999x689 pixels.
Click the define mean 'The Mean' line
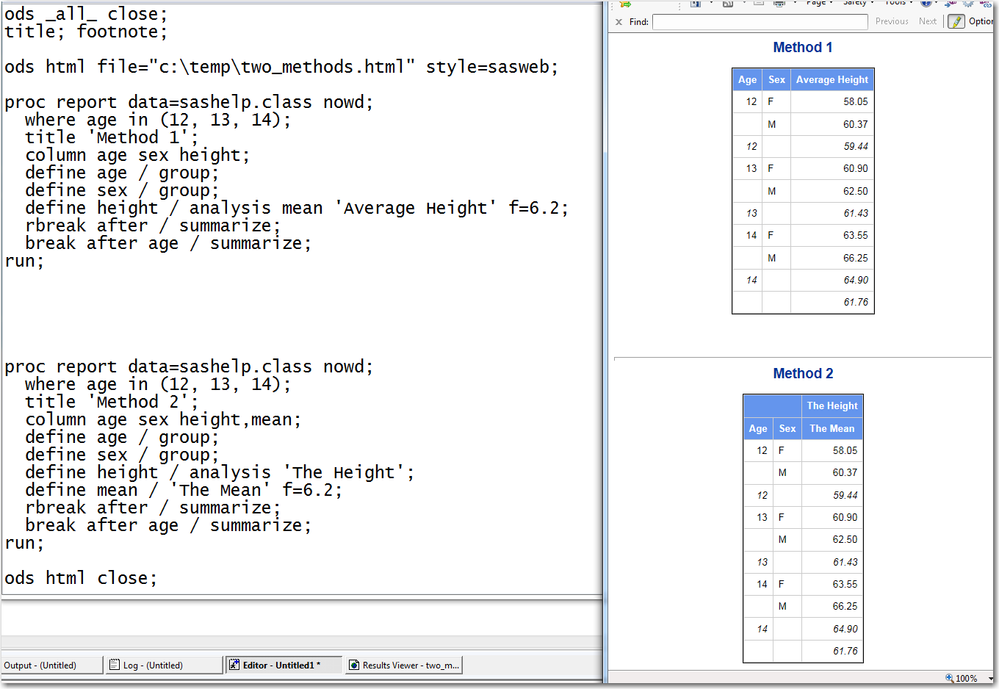[x=183, y=490]
